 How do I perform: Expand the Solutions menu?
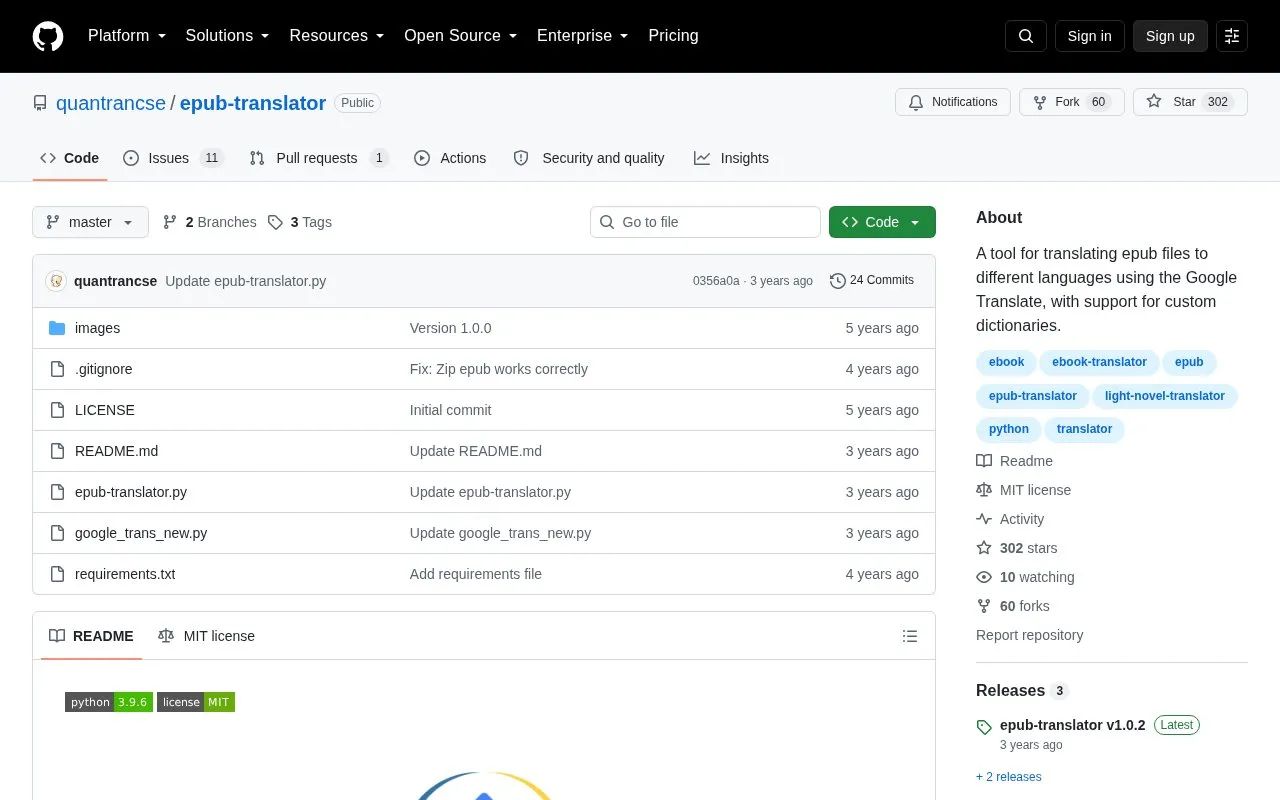pos(228,36)
